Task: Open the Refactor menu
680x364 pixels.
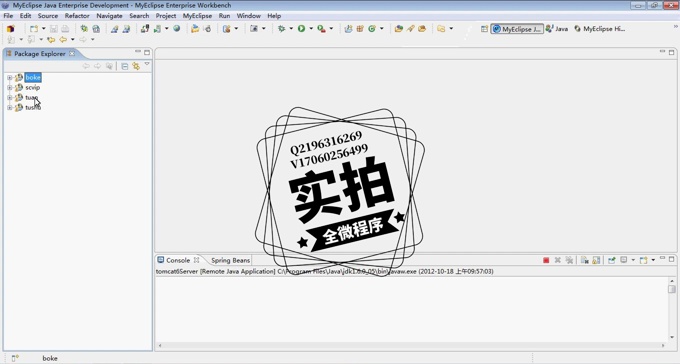Action: (77, 16)
